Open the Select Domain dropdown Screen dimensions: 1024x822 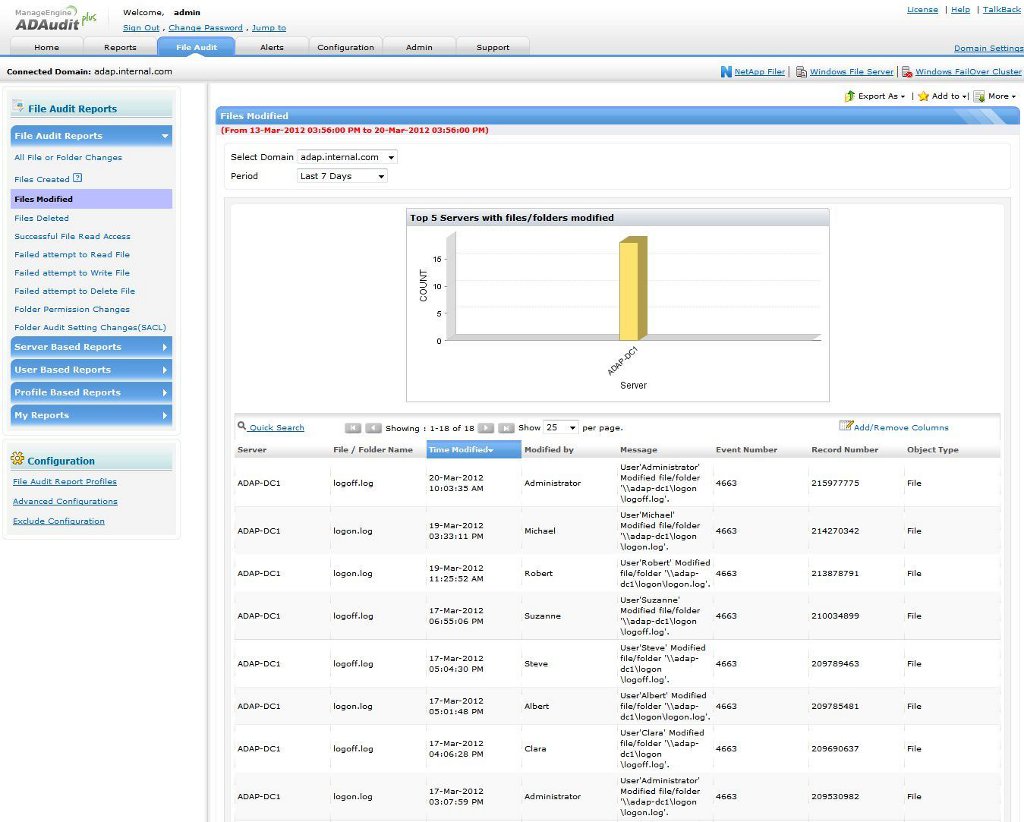coord(348,156)
